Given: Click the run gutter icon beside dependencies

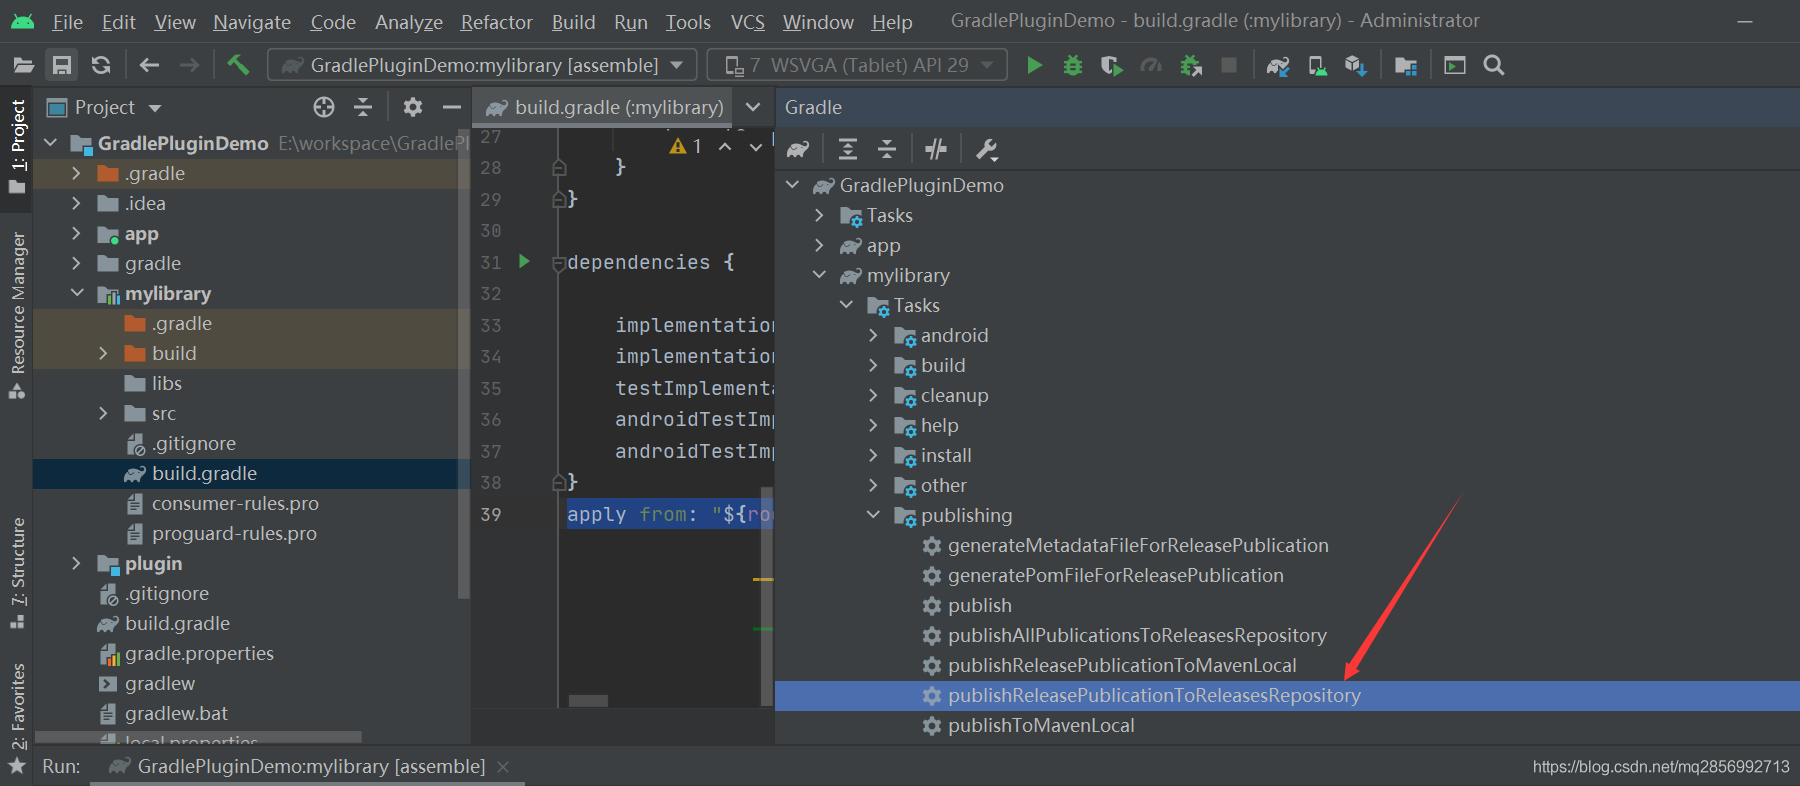Looking at the screenshot, I should [x=523, y=262].
